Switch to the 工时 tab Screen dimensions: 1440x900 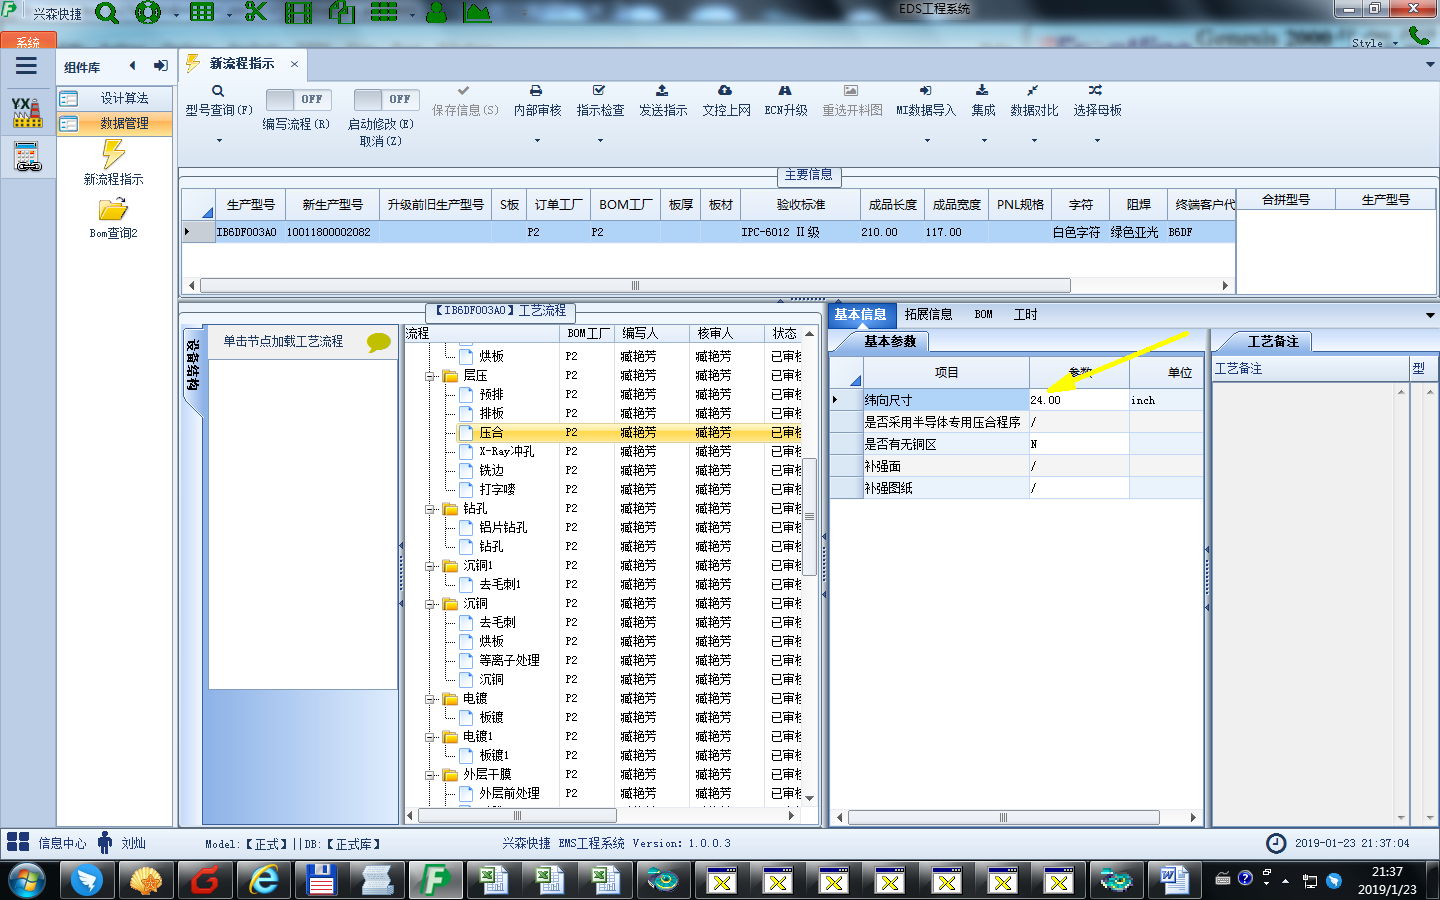pos(1025,314)
